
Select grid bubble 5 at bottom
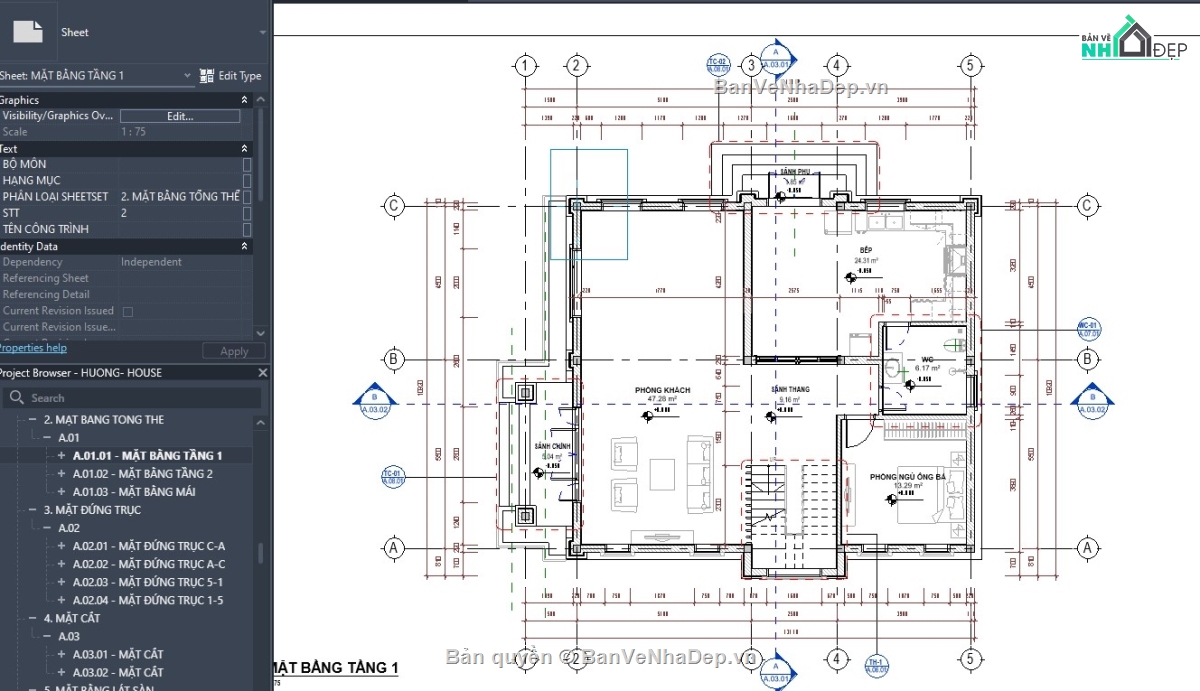point(969,659)
